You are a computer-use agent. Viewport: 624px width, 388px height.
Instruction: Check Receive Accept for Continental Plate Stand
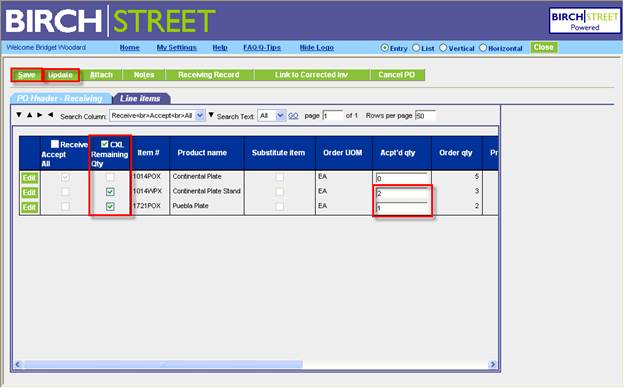(65, 192)
